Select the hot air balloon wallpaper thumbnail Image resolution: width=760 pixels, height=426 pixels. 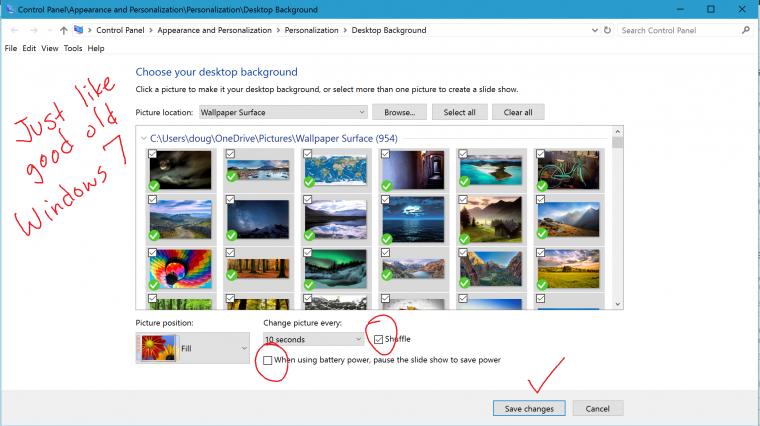(181, 268)
